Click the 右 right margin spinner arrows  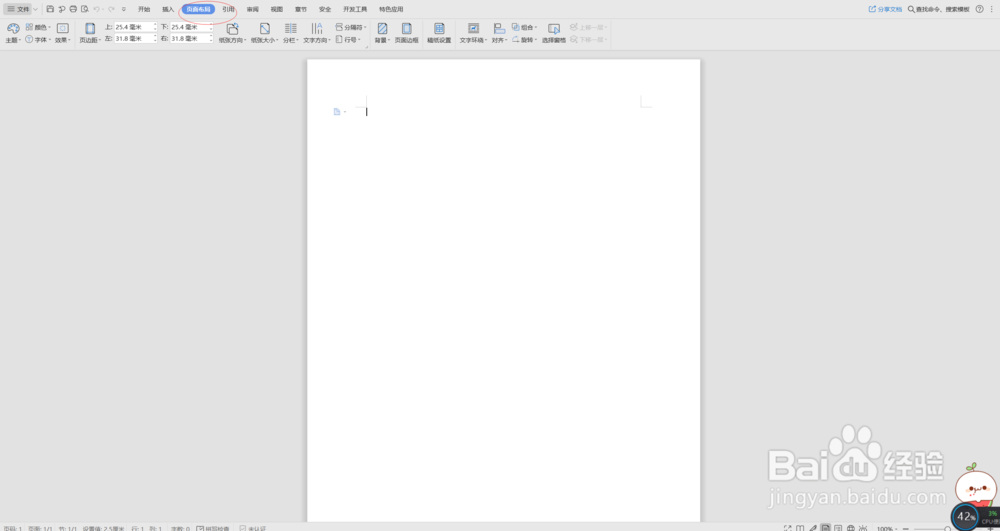[x=211, y=39]
